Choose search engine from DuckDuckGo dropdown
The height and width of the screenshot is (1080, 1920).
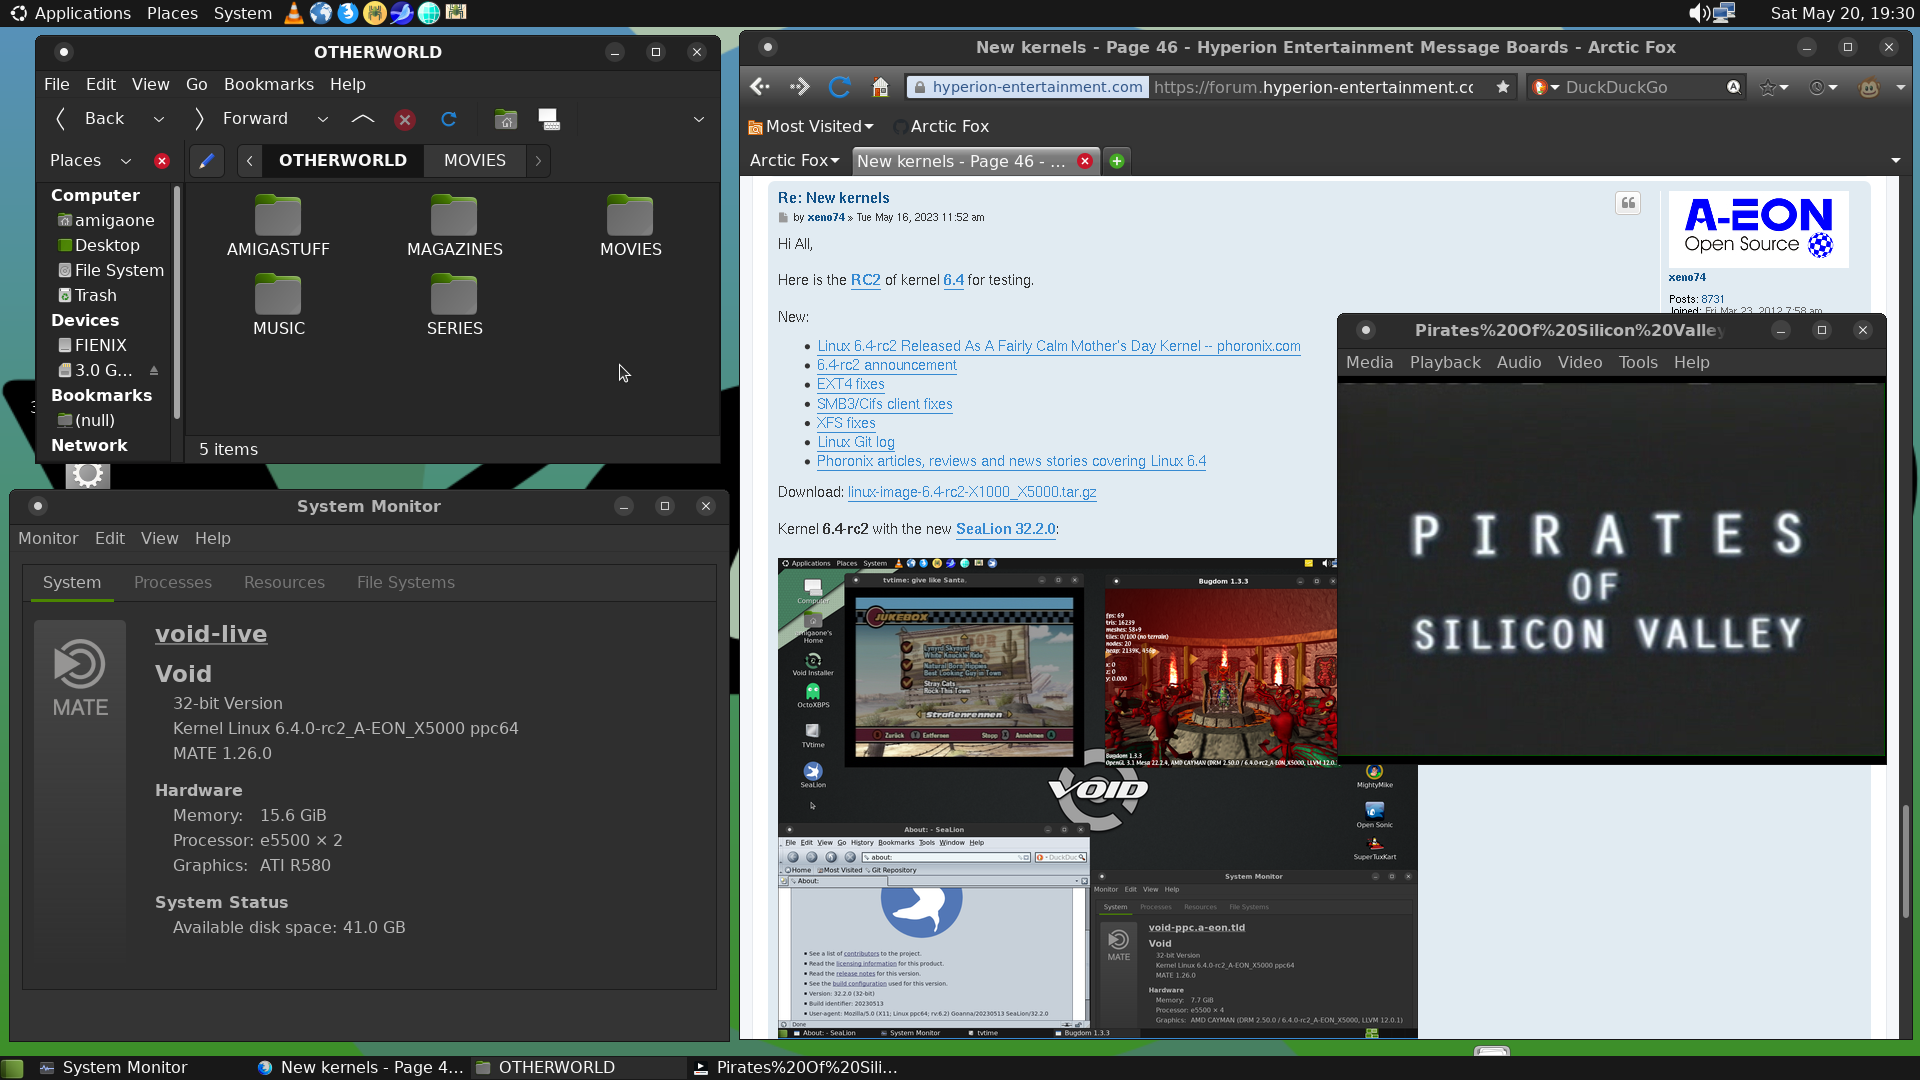1546,88
